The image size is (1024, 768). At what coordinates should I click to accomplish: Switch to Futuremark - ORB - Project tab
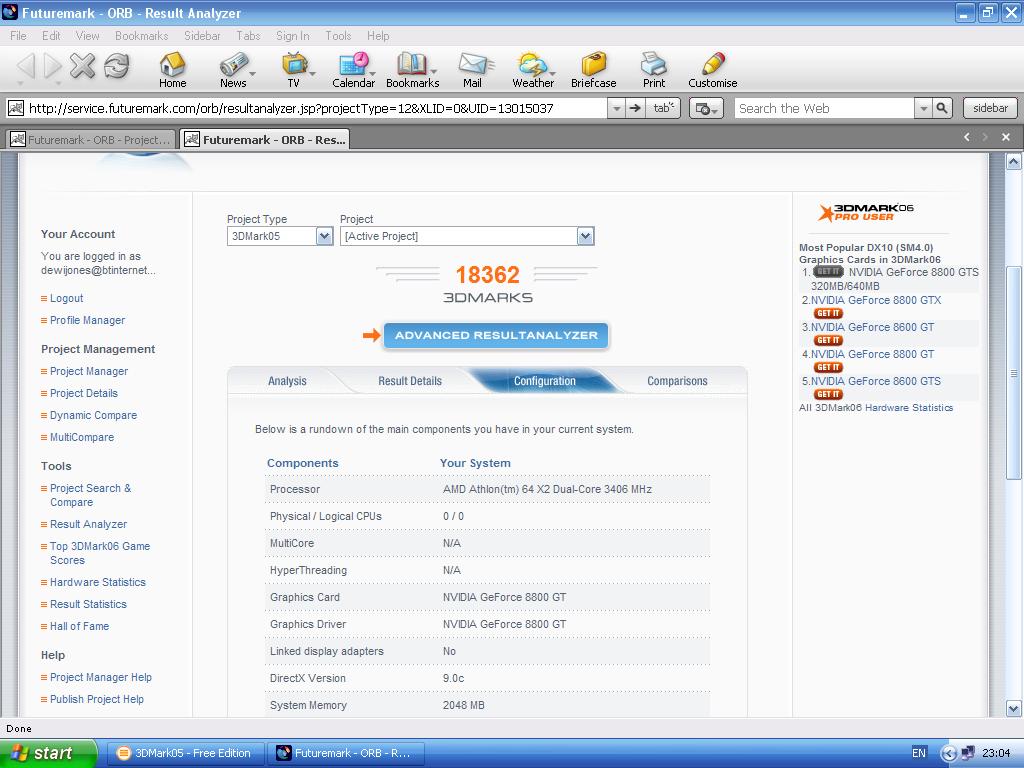(x=91, y=139)
